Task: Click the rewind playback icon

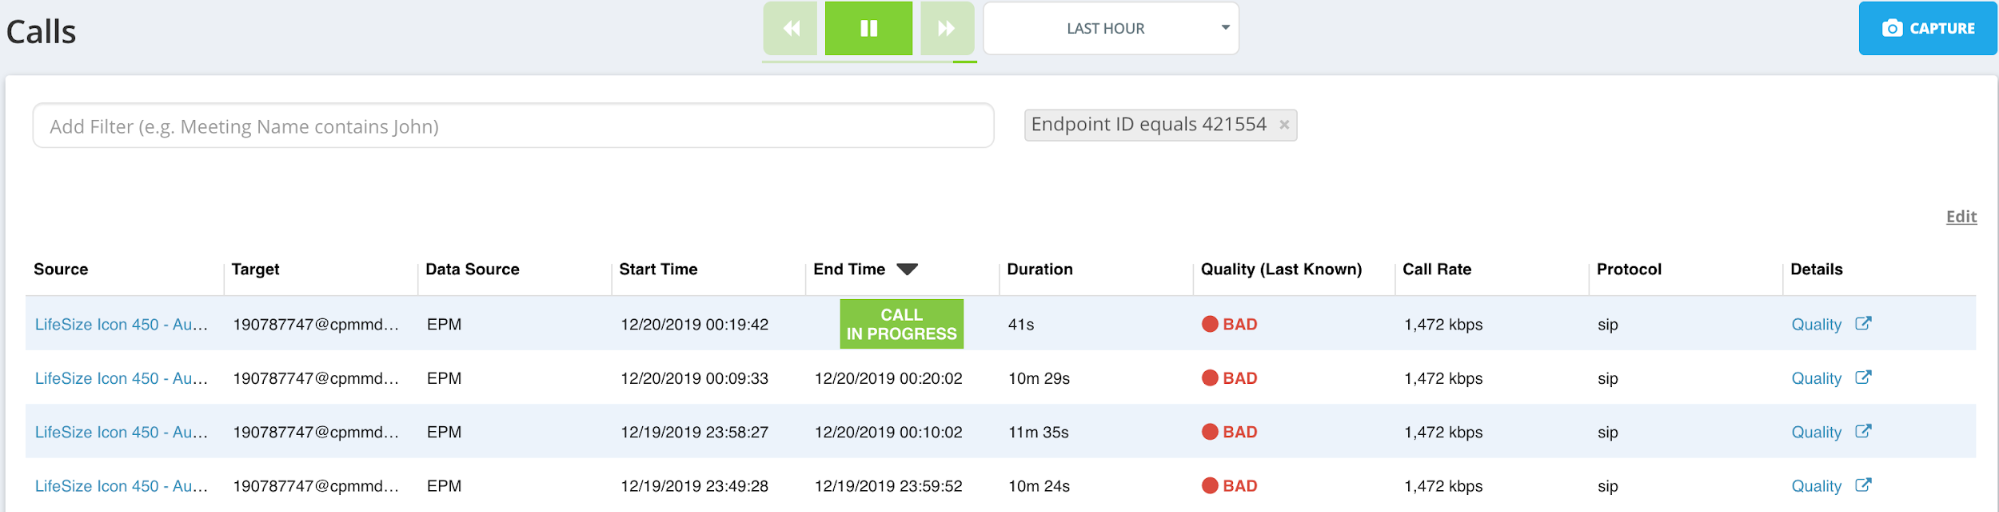Action: pos(791,28)
